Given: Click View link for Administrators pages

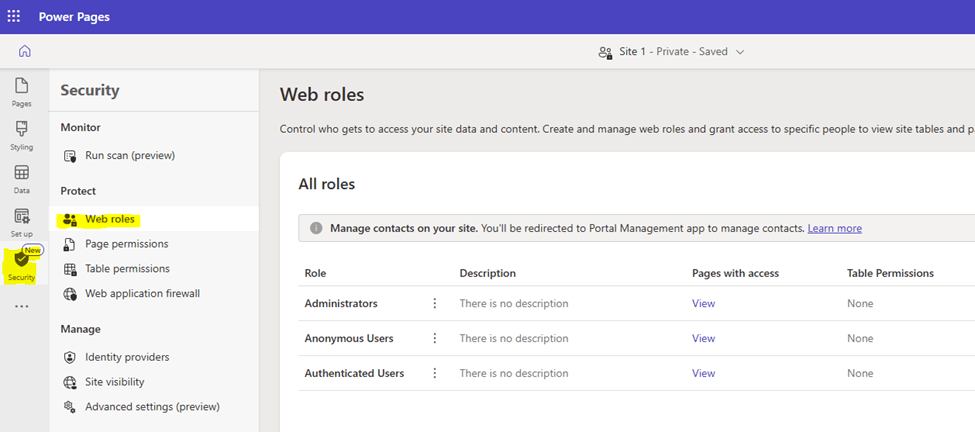Looking at the screenshot, I should (x=703, y=304).
